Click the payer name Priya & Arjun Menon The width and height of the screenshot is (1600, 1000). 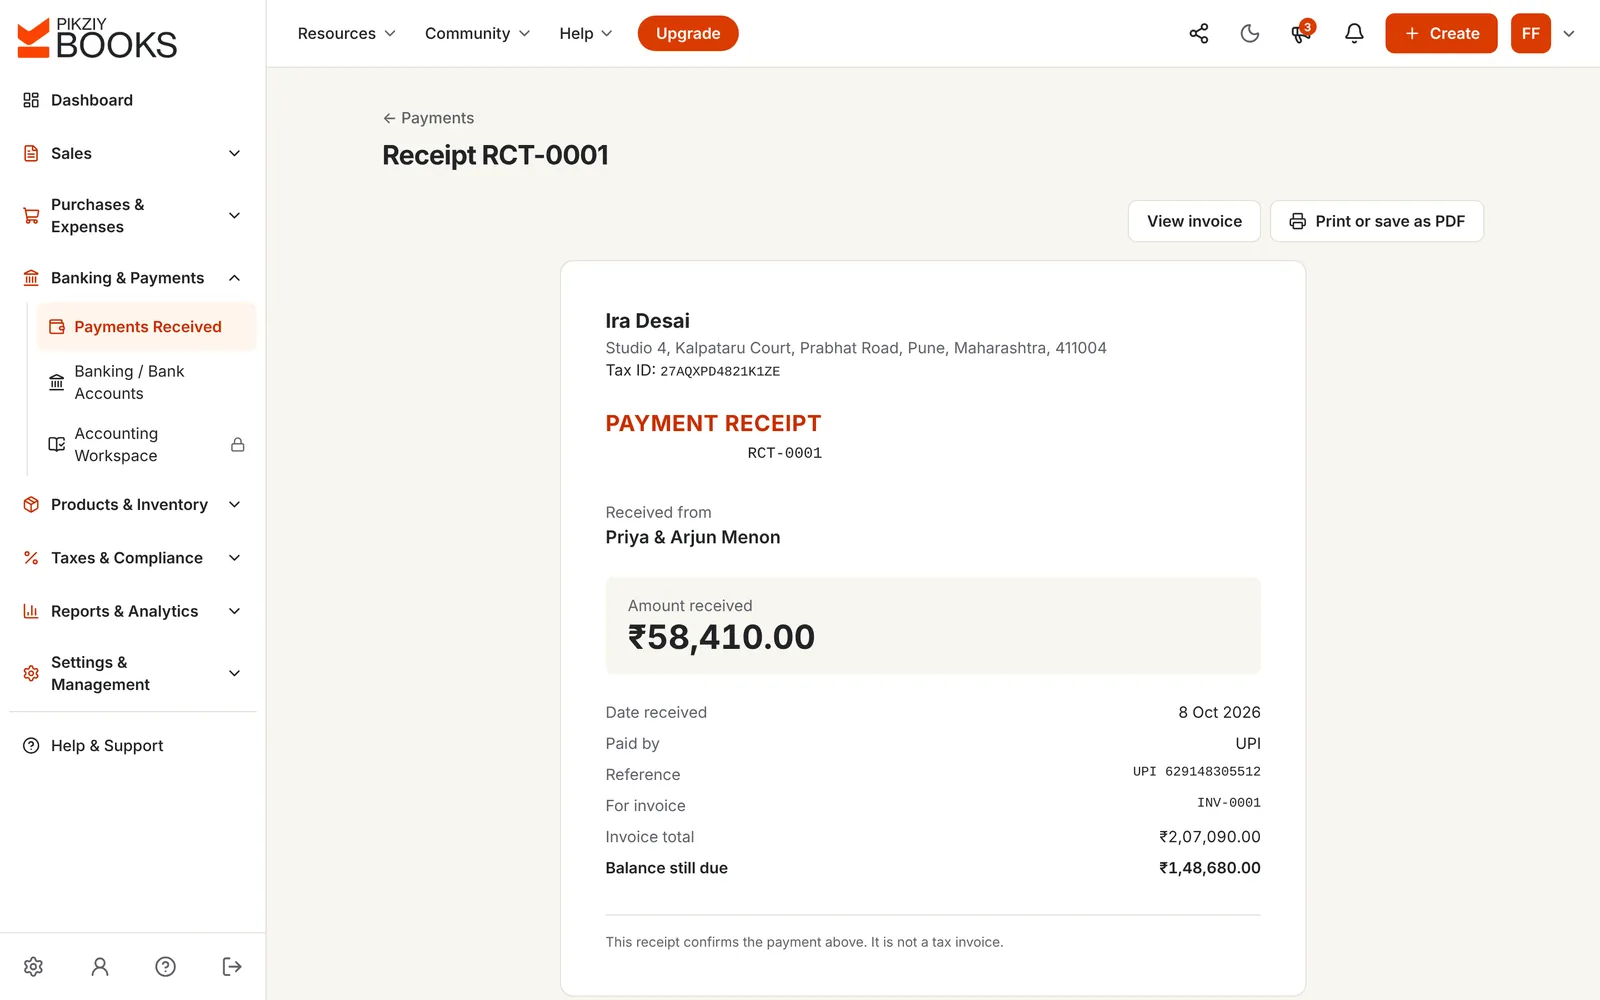[x=693, y=537]
